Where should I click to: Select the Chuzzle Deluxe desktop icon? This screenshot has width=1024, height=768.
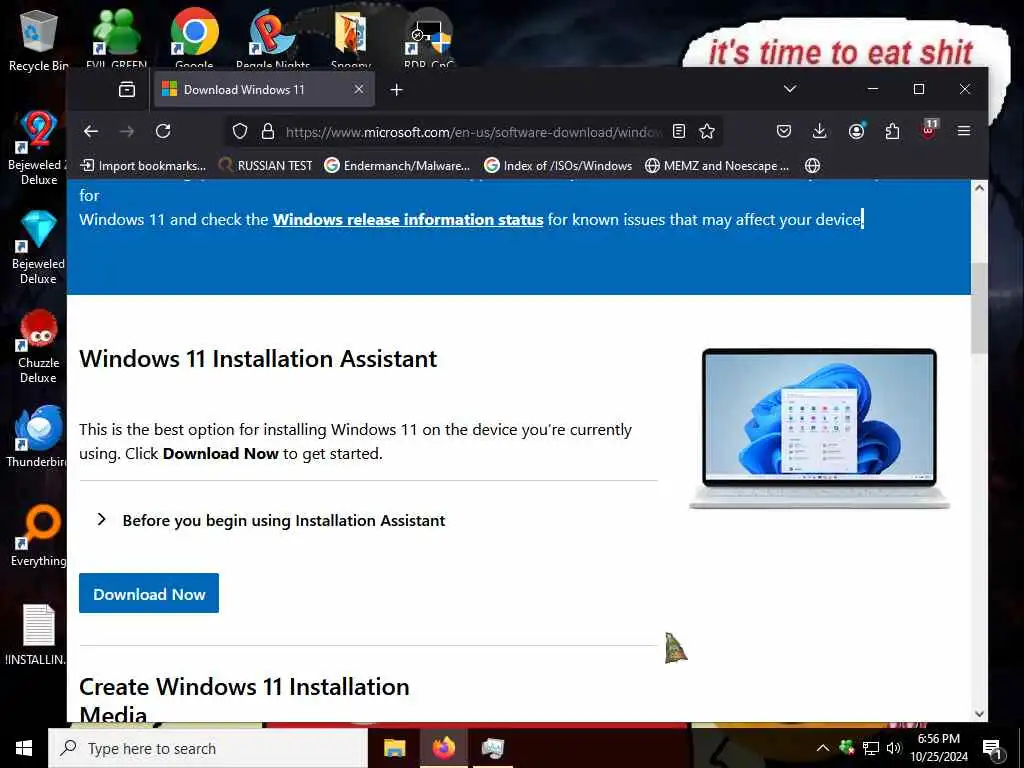click(39, 347)
